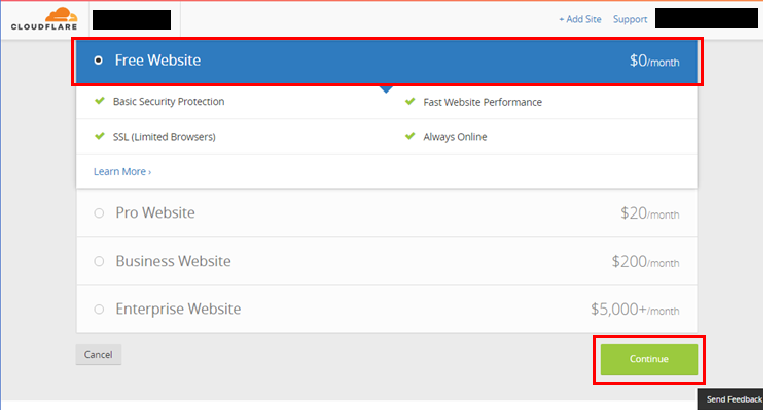Click the Business Website plan title
The width and height of the screenshot is (763, 410).
[x=173, y=261]
